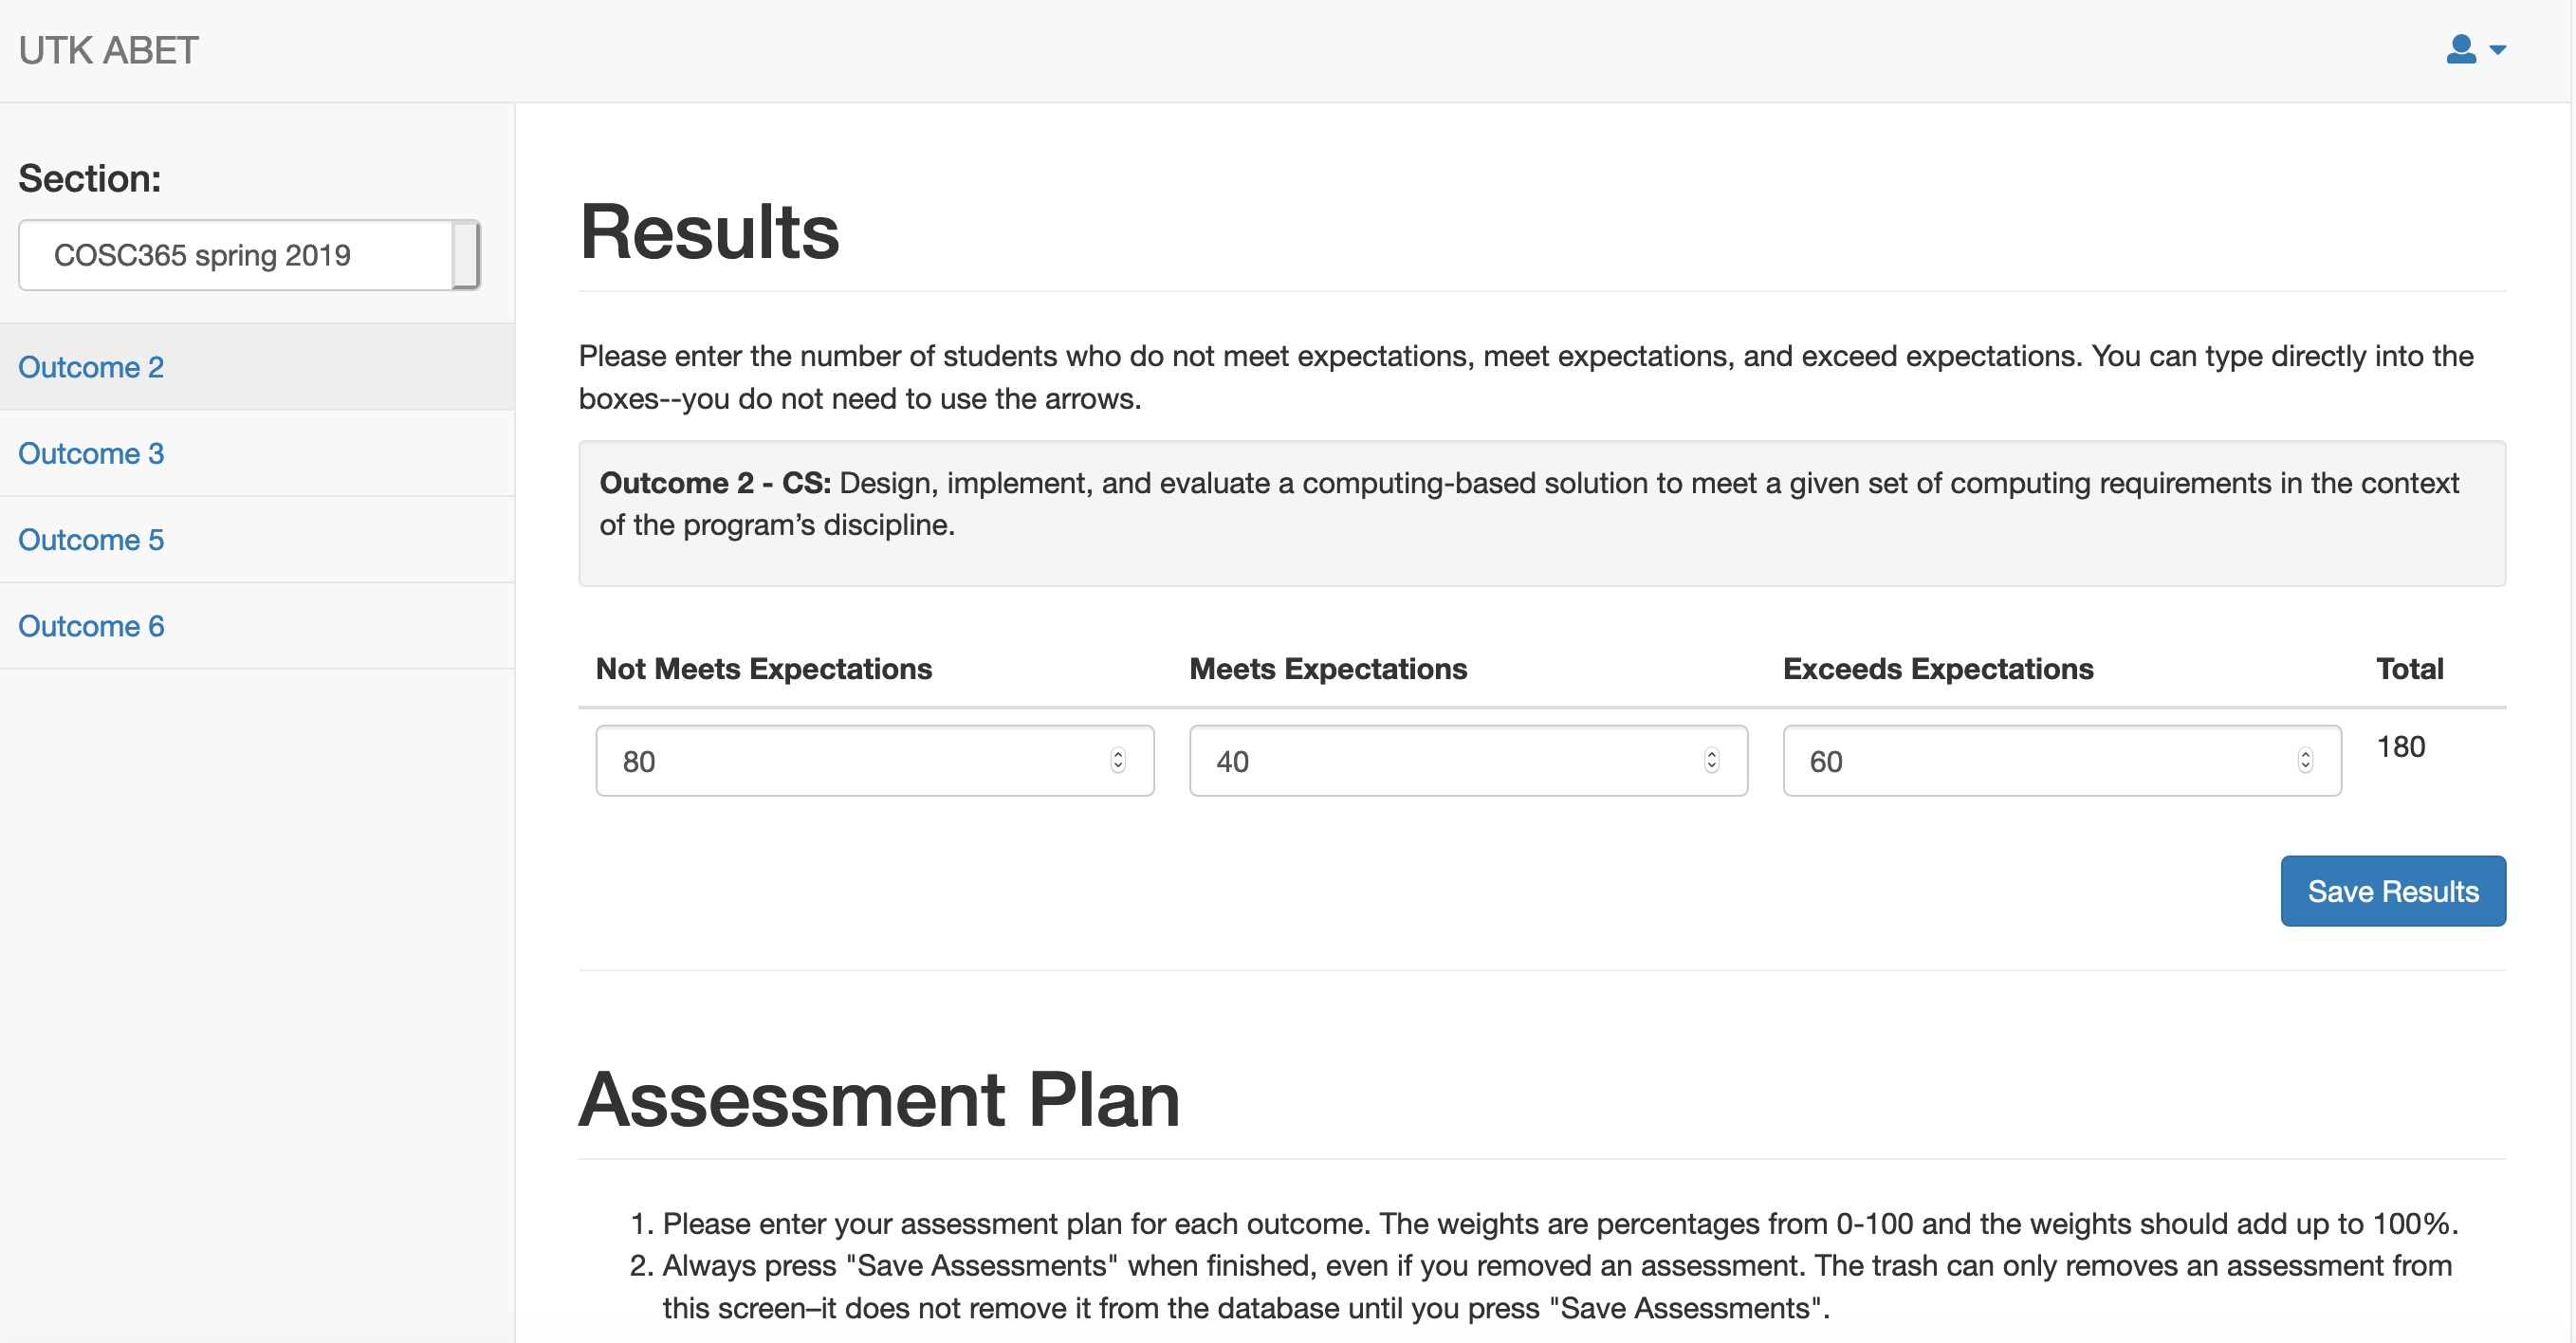The width and height of the screenshot is (2576, 1343).
Task: Focus the Not Meets Expectations field
Action: coord(875,761)
